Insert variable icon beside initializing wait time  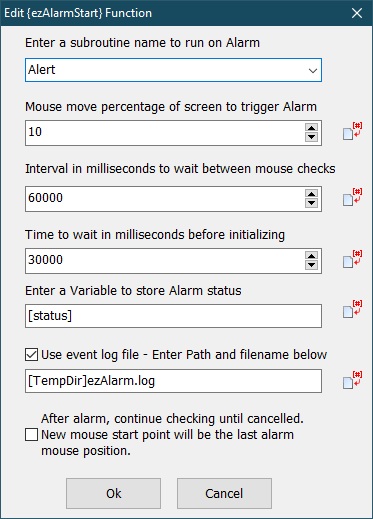352,259
